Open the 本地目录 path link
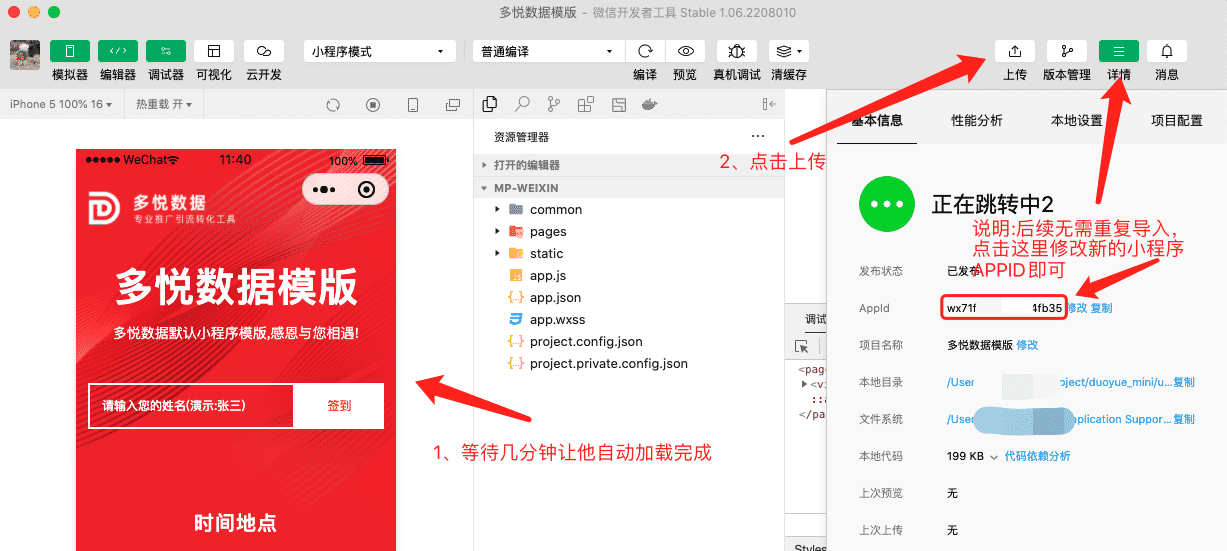Screen dimensions: 1227x551 1059,382
